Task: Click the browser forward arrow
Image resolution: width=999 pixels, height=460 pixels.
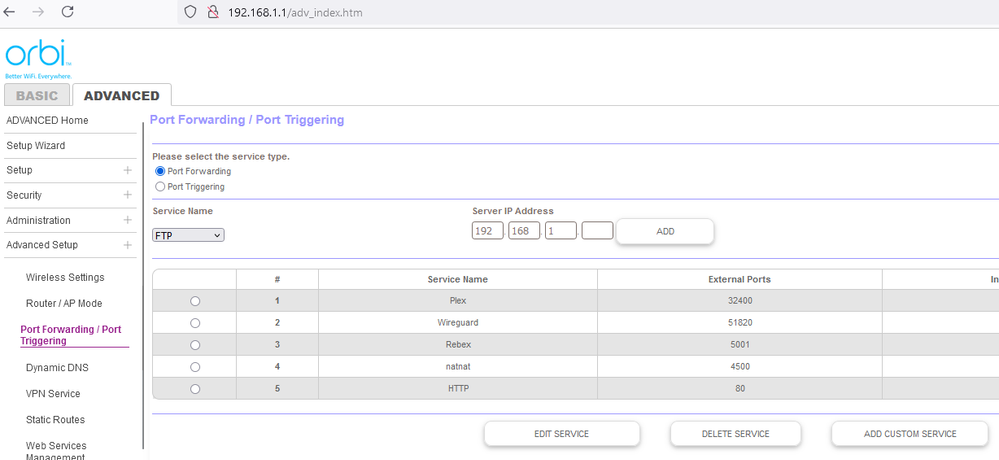Action: coord(38,12)
